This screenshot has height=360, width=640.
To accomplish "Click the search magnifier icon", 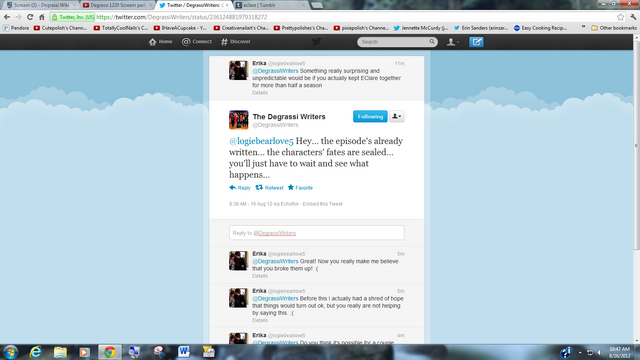I will coord(432,42).
